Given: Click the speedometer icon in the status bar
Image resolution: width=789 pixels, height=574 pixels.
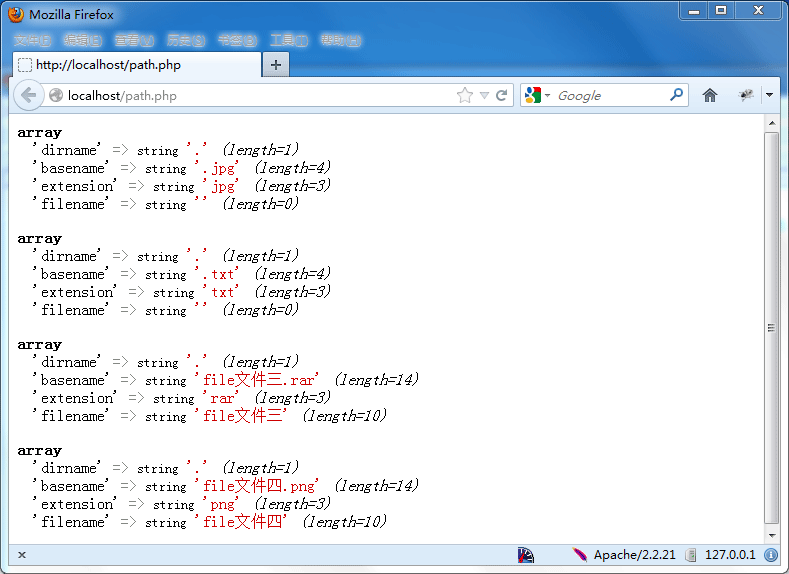Looking at the screenshot, I should [x=526, y=554].
